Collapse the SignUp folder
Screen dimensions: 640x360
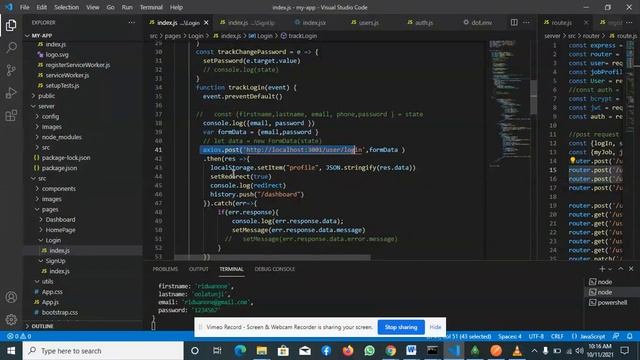(83, 261)
